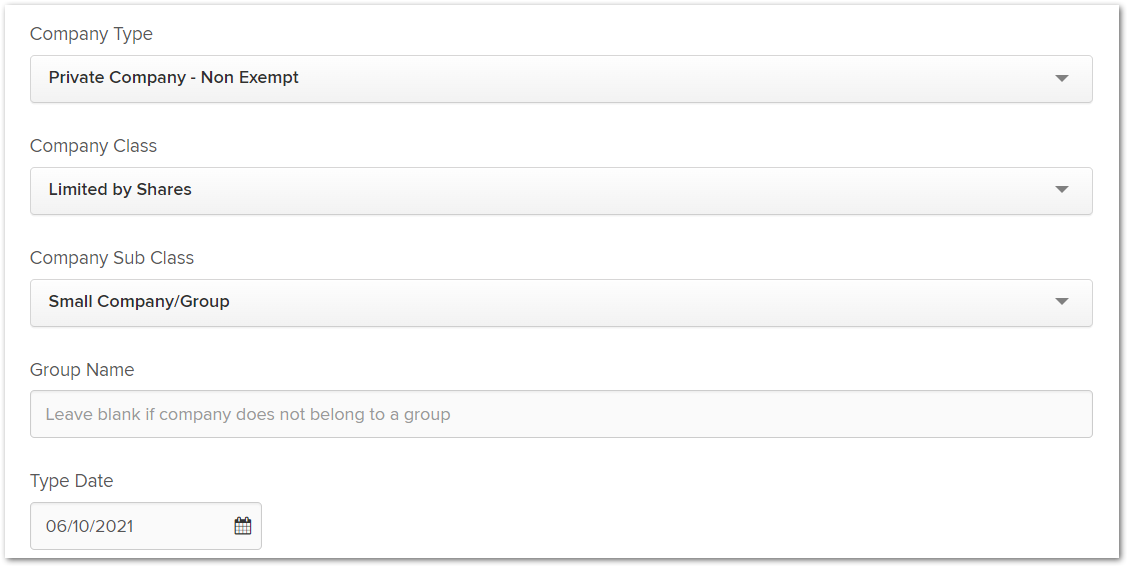
Task: Focus the Type Date input box
Action: [x=146, y=526]
